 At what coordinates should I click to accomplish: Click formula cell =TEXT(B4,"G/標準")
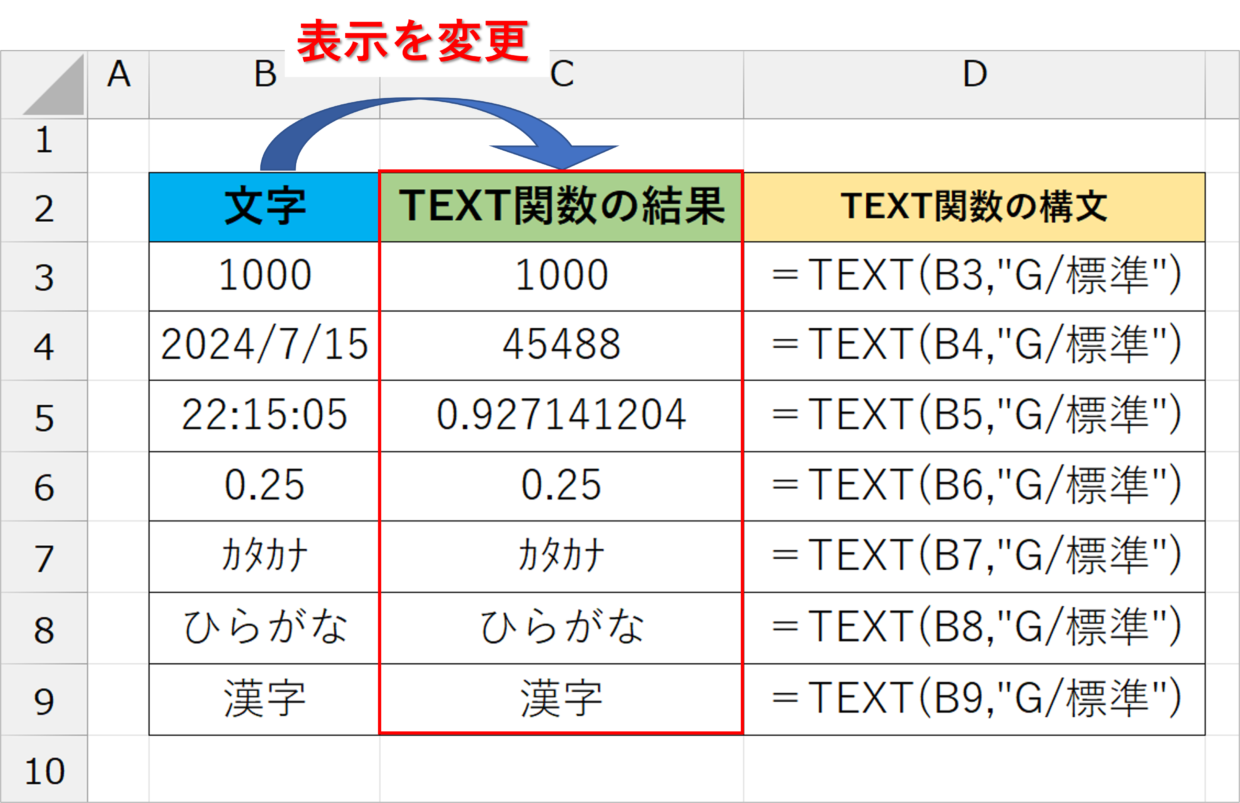coord(975,346)
